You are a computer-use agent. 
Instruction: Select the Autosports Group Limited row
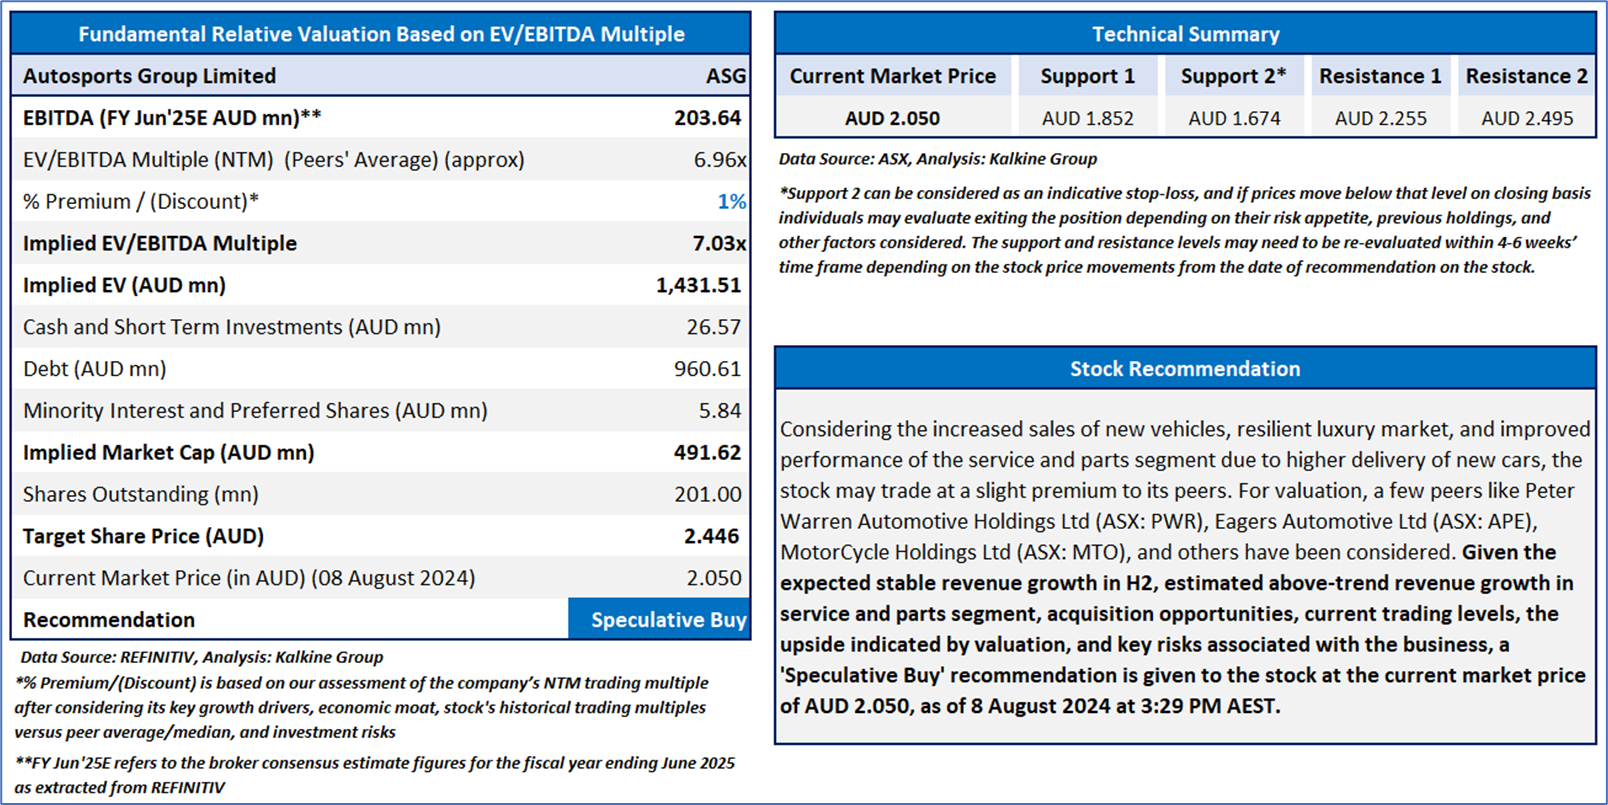[381, 76]
